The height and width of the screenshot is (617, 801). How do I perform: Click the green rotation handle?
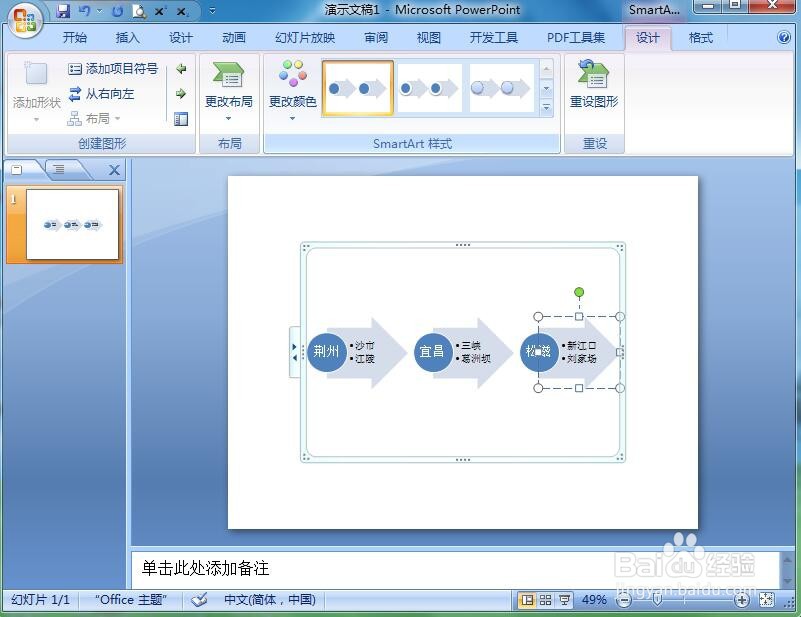coord(579,292)
